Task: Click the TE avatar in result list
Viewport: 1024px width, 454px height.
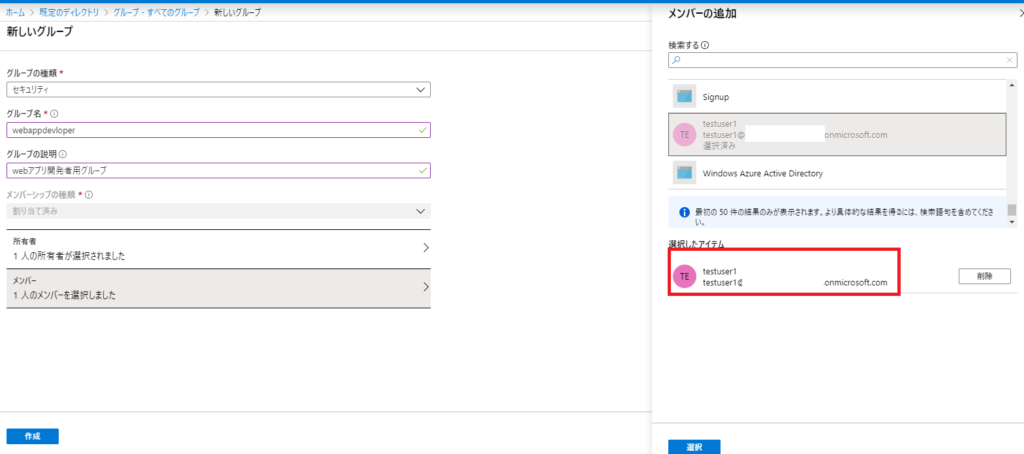Action: pyautogui.click(x=684, y=135)
